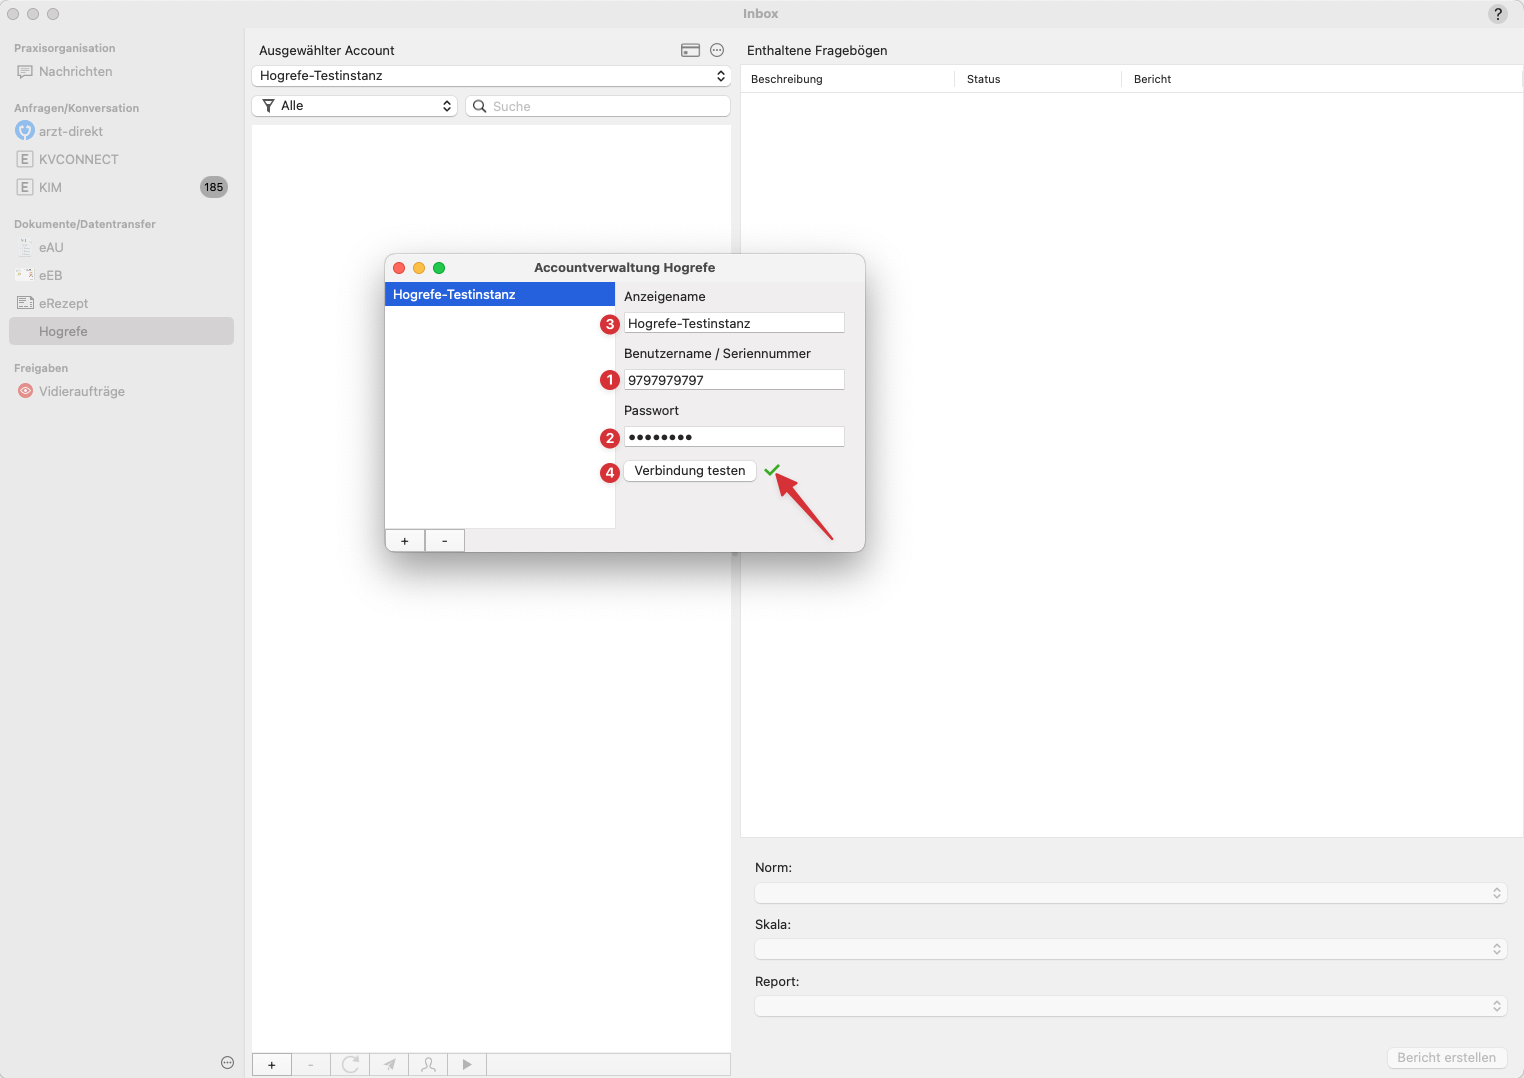Click the Anzeigename input field
Screen dimensions: 1524x1078
pos(734,323)
